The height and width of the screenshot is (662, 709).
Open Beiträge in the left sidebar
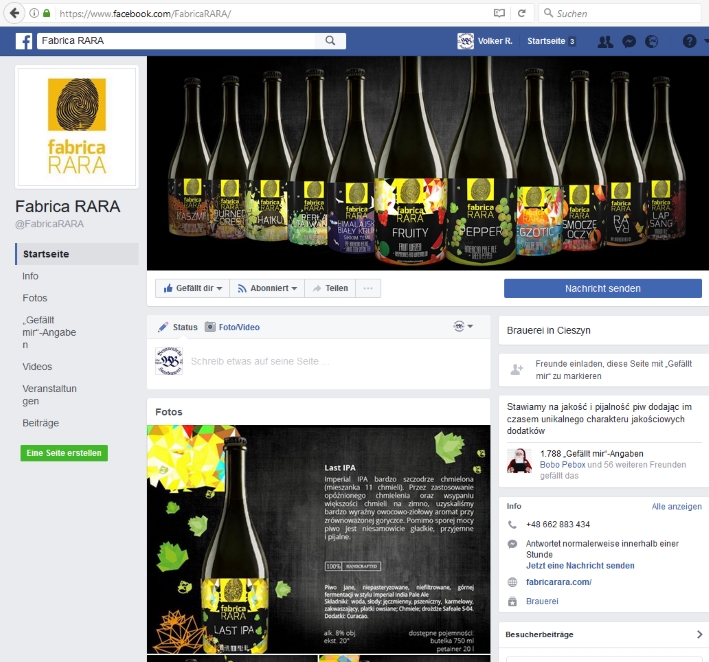41,423
